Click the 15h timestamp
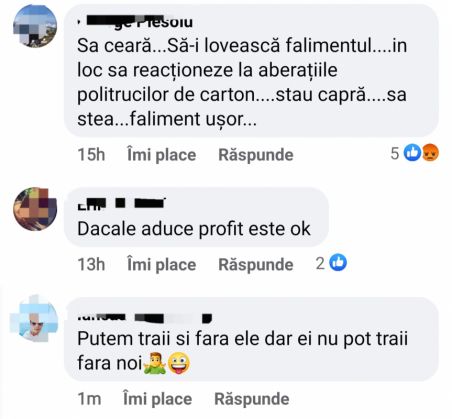Image resolution: width=452 pixels, height=419 pixels. [91, 155]
